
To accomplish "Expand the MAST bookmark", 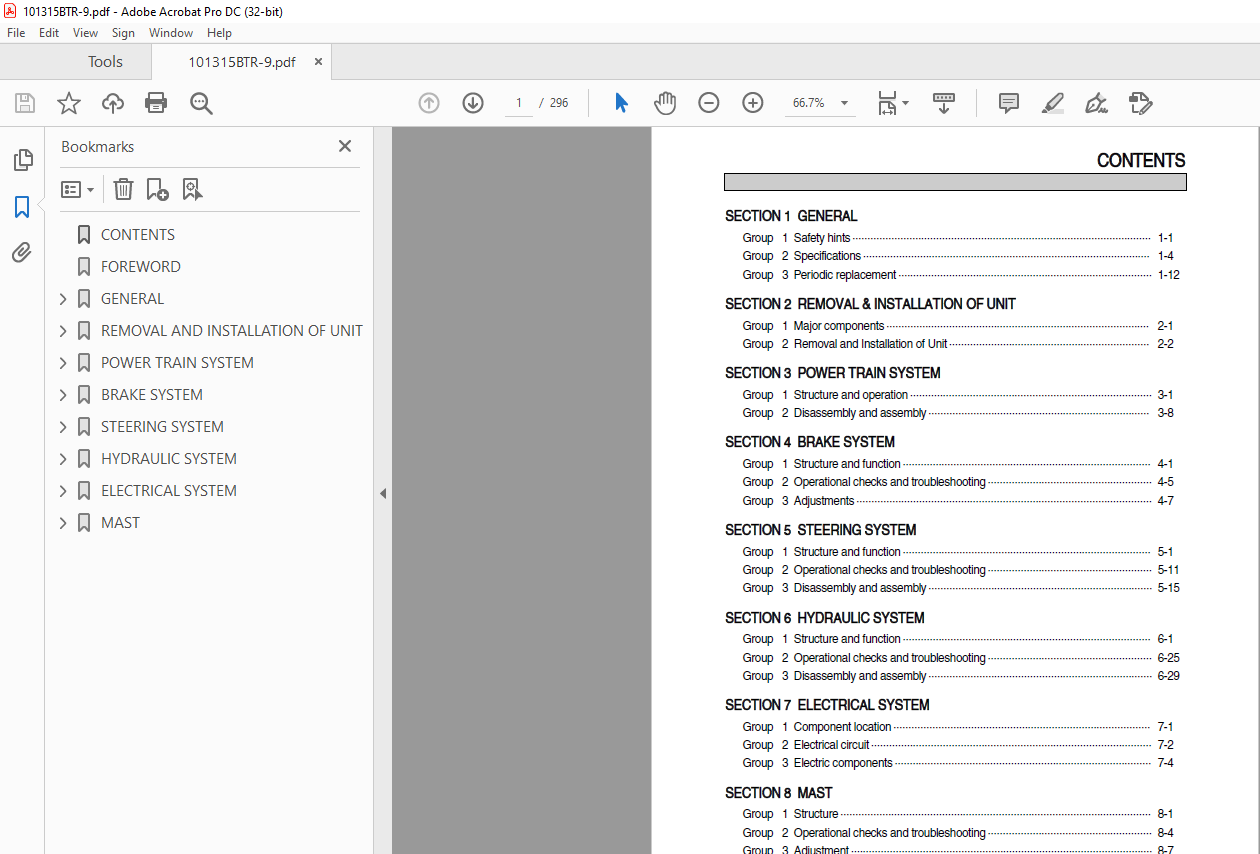I will [63, 523].
